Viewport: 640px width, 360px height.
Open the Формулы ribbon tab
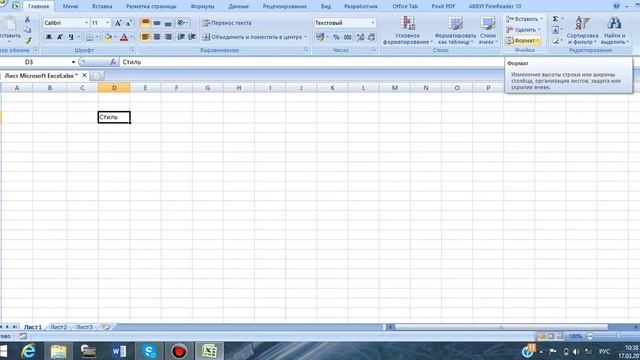[202, 6]
